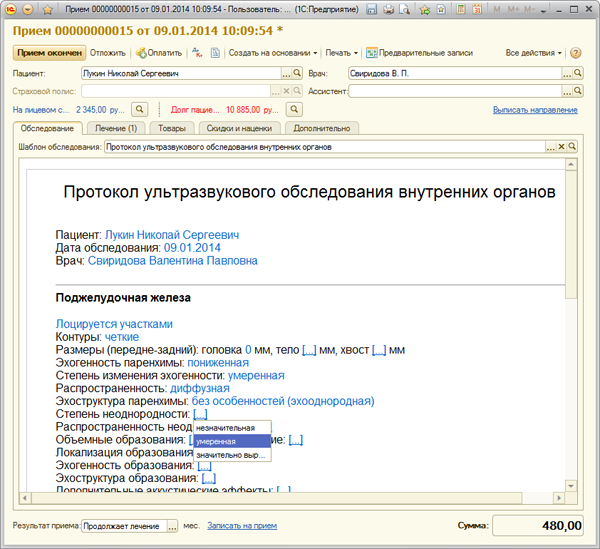Select незначительная in the dropdown list
600x549 pixels.
pos(232,428)
